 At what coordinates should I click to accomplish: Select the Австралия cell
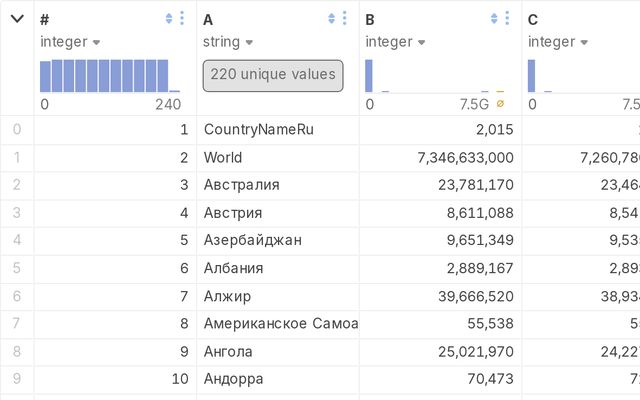pos(241,184)
